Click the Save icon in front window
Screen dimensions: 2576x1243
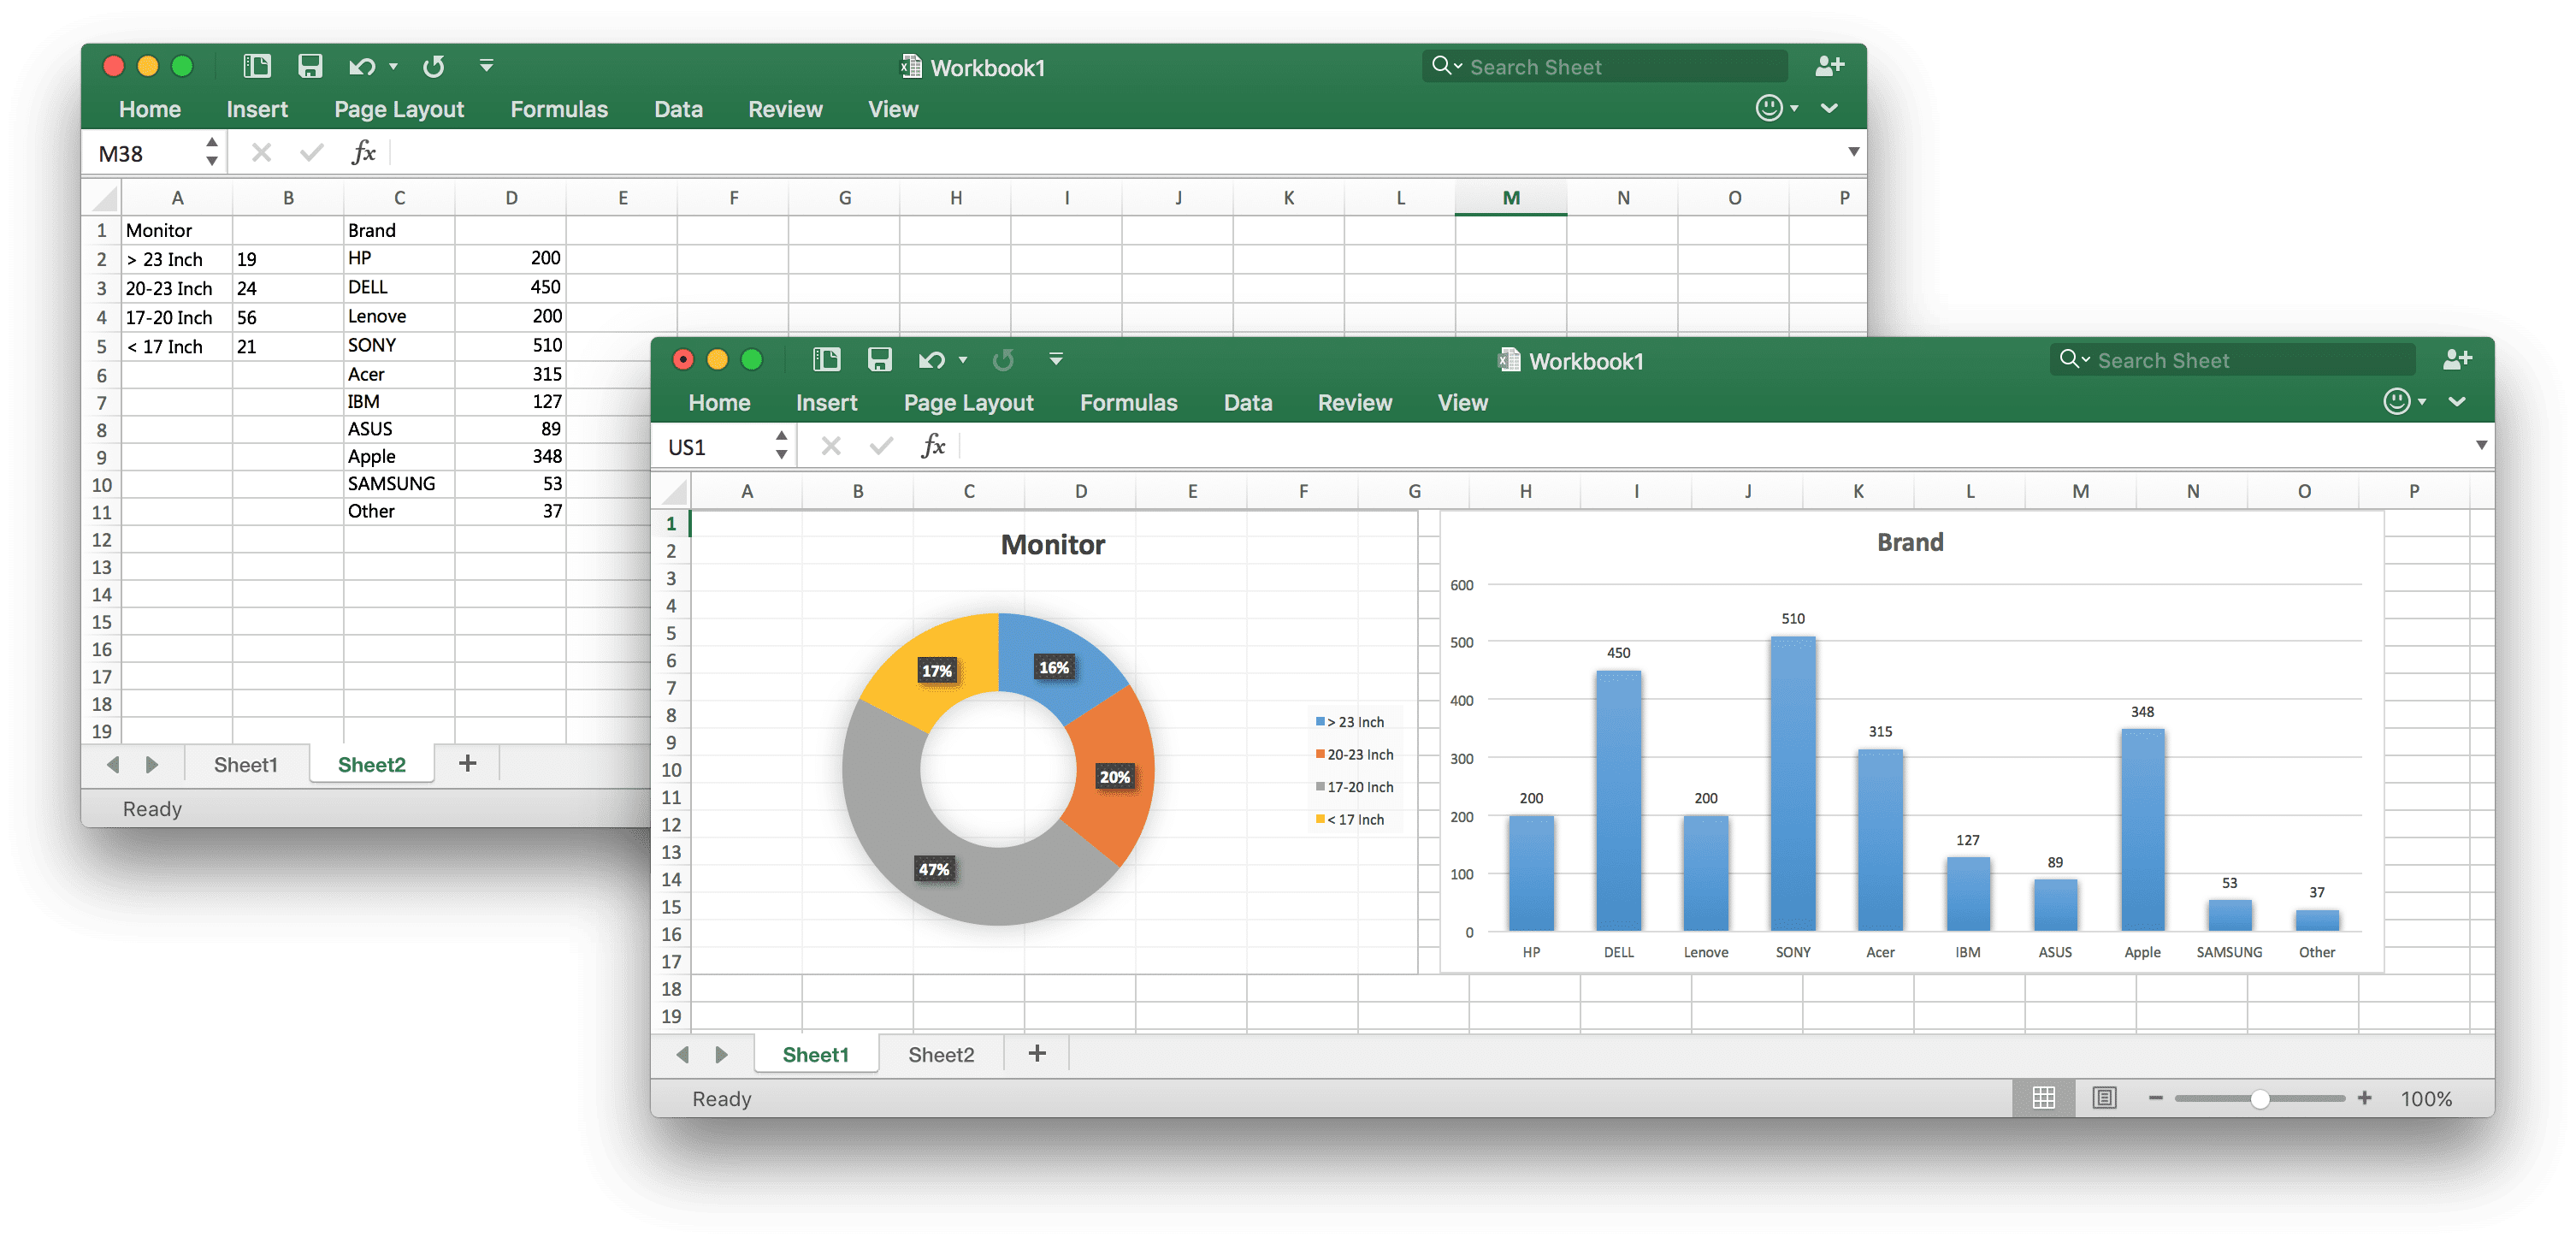(x=879, y=360)
